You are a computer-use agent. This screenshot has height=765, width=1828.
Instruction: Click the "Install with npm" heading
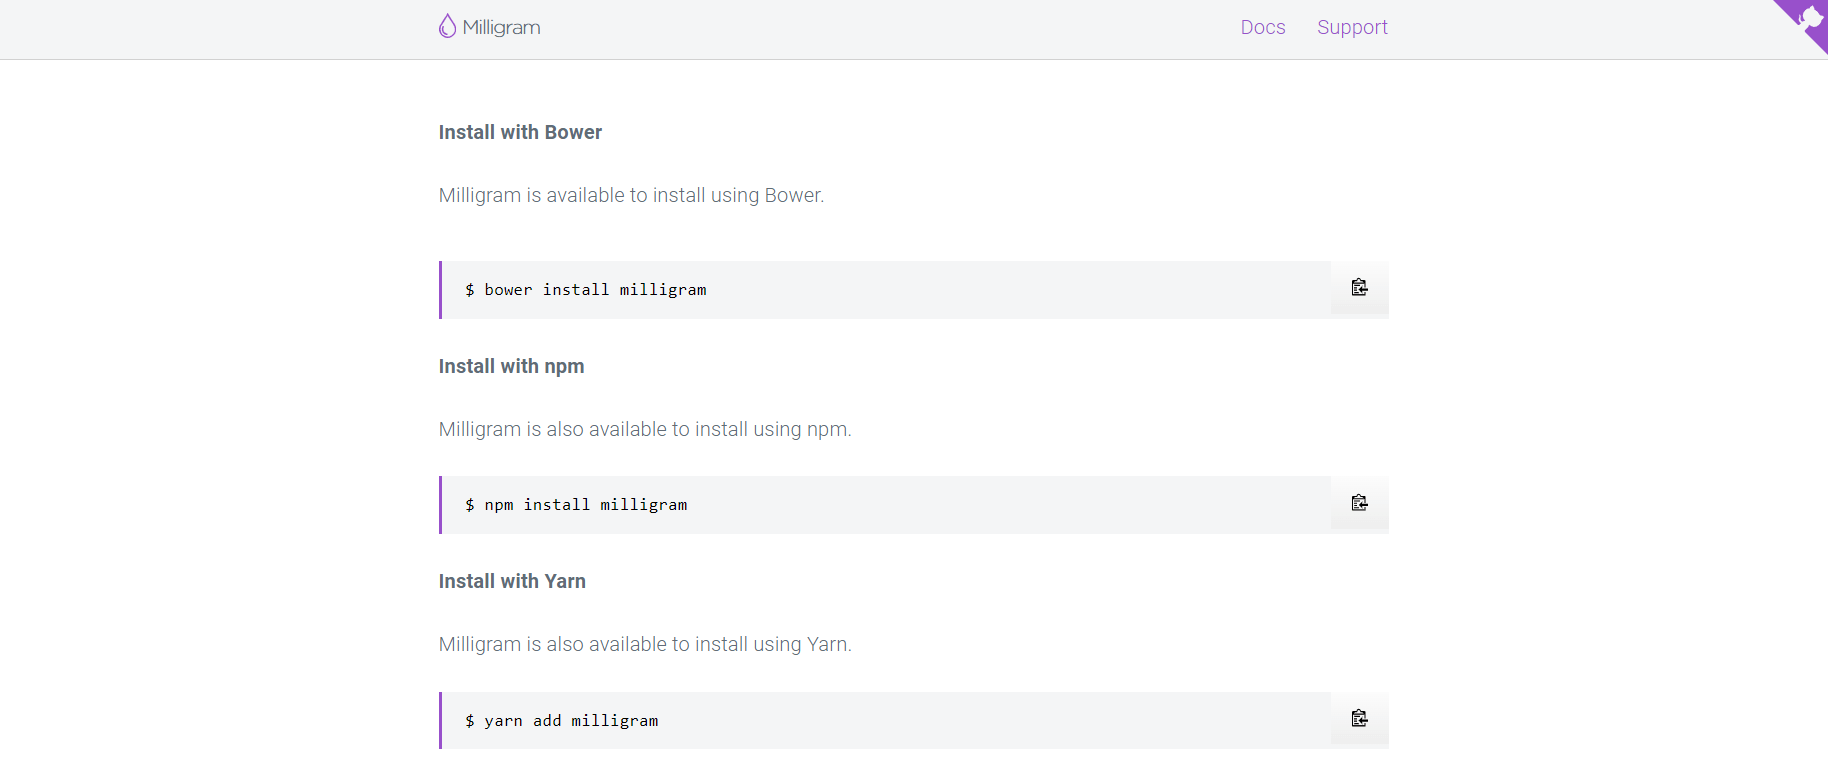[511, 366]
